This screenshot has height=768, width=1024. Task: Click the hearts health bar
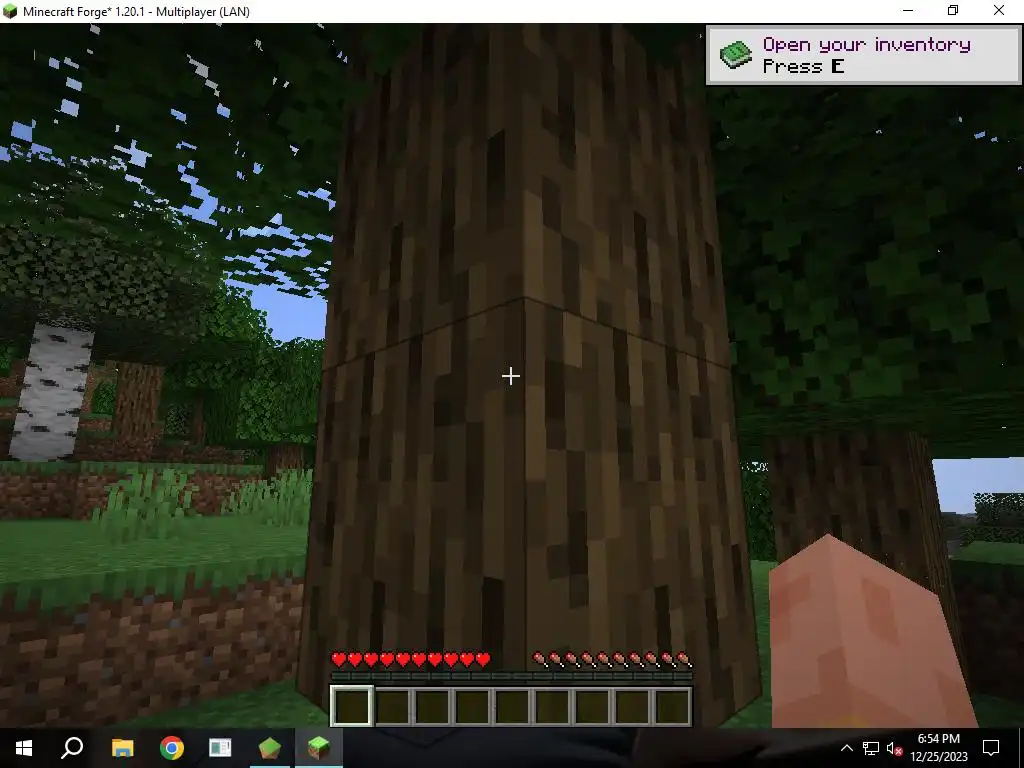tap(411, 659)
